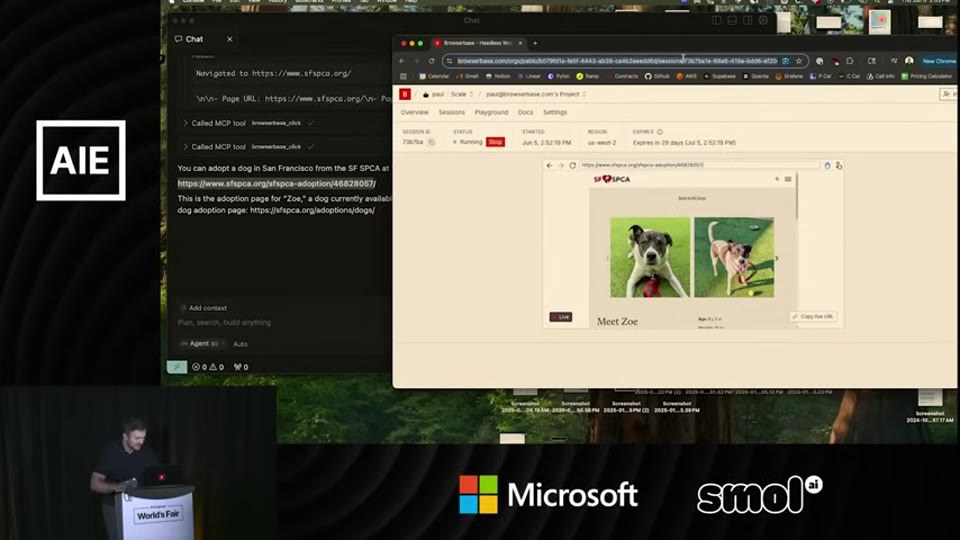960x540 pixels.
Task: Click the search icon on SF SPCA page
Action: [x=777, y=179]
